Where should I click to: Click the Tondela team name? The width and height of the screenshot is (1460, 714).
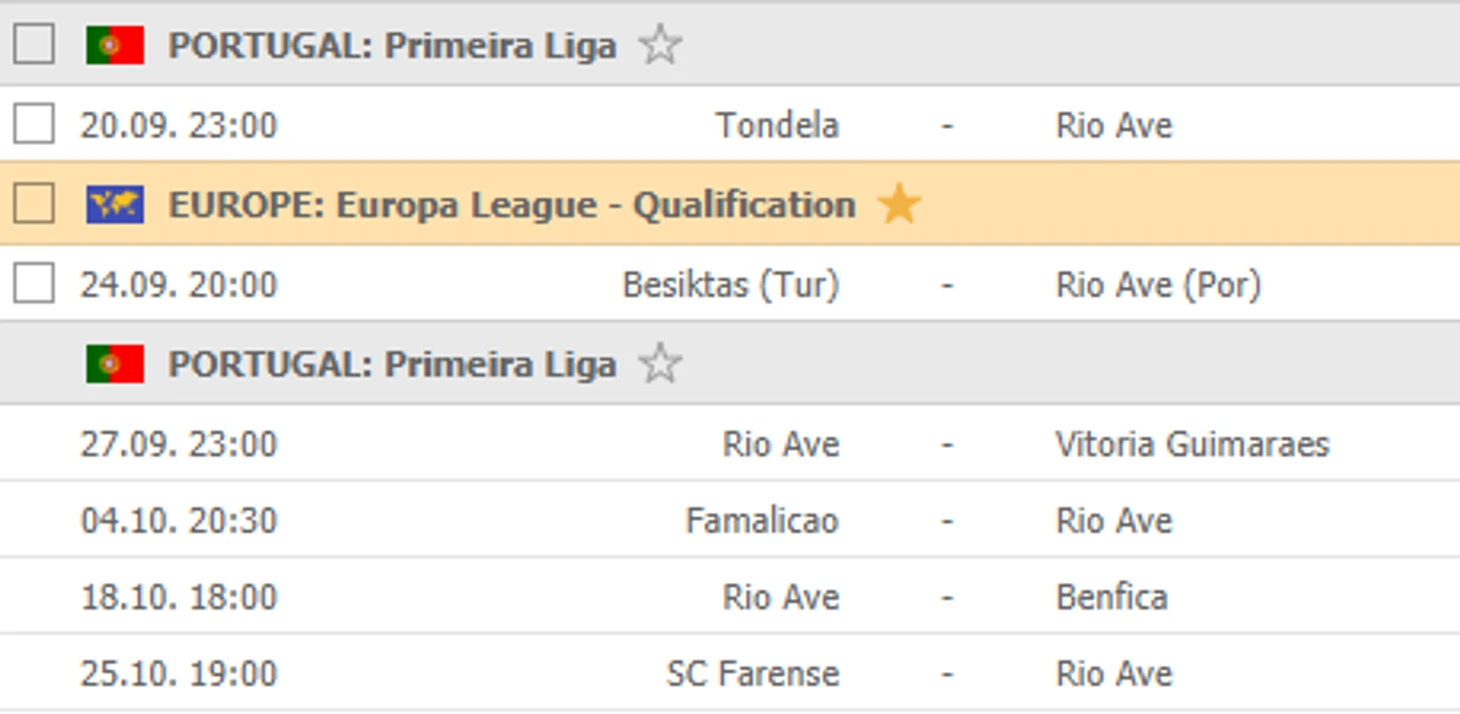click(777, 126)
